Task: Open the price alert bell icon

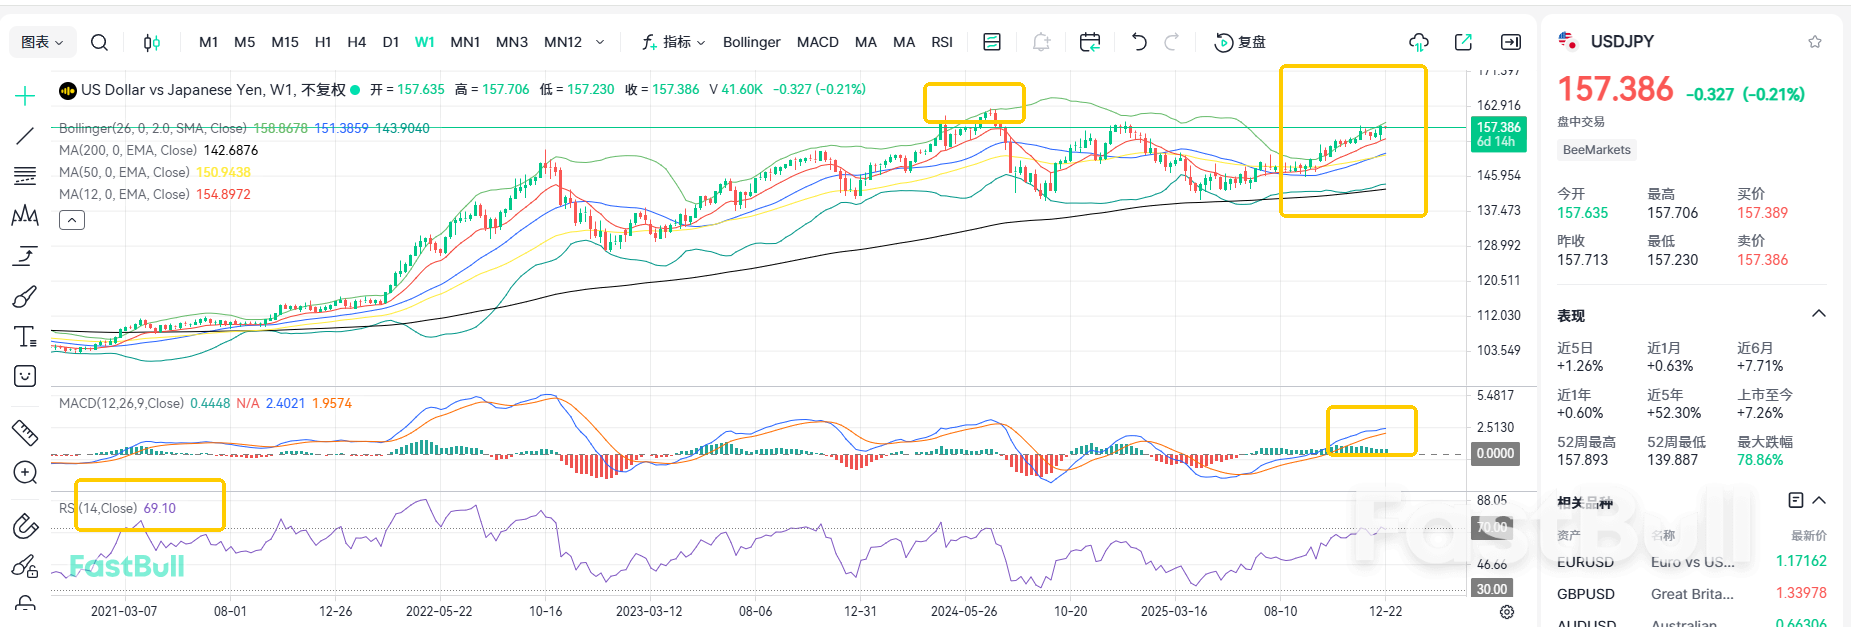Action: [x=1041, y=42]
